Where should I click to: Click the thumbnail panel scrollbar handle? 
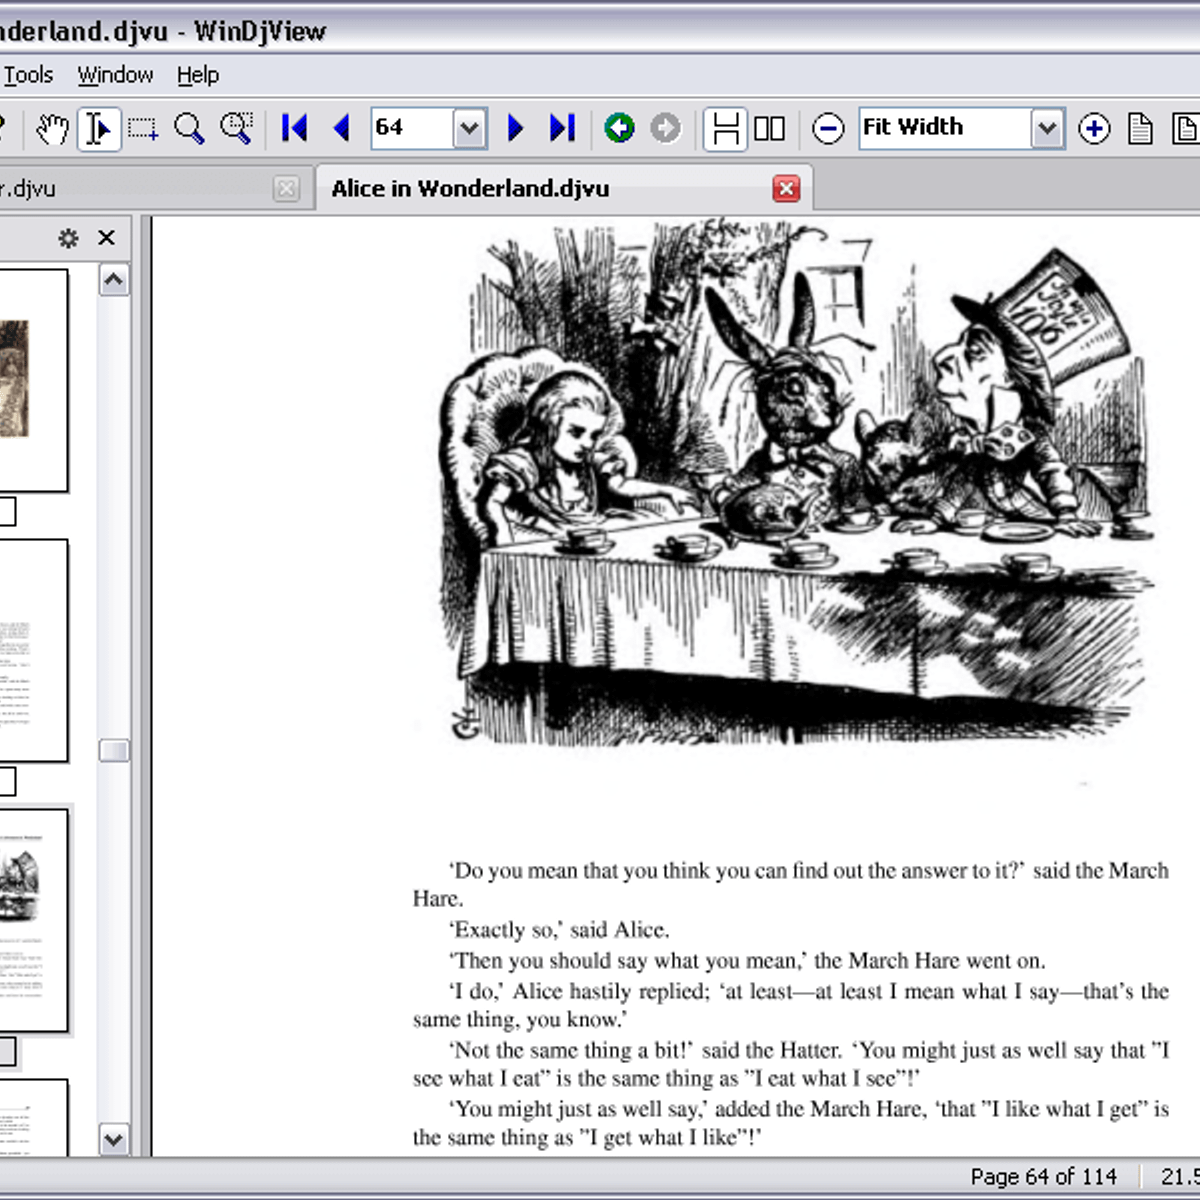[114, 750]
